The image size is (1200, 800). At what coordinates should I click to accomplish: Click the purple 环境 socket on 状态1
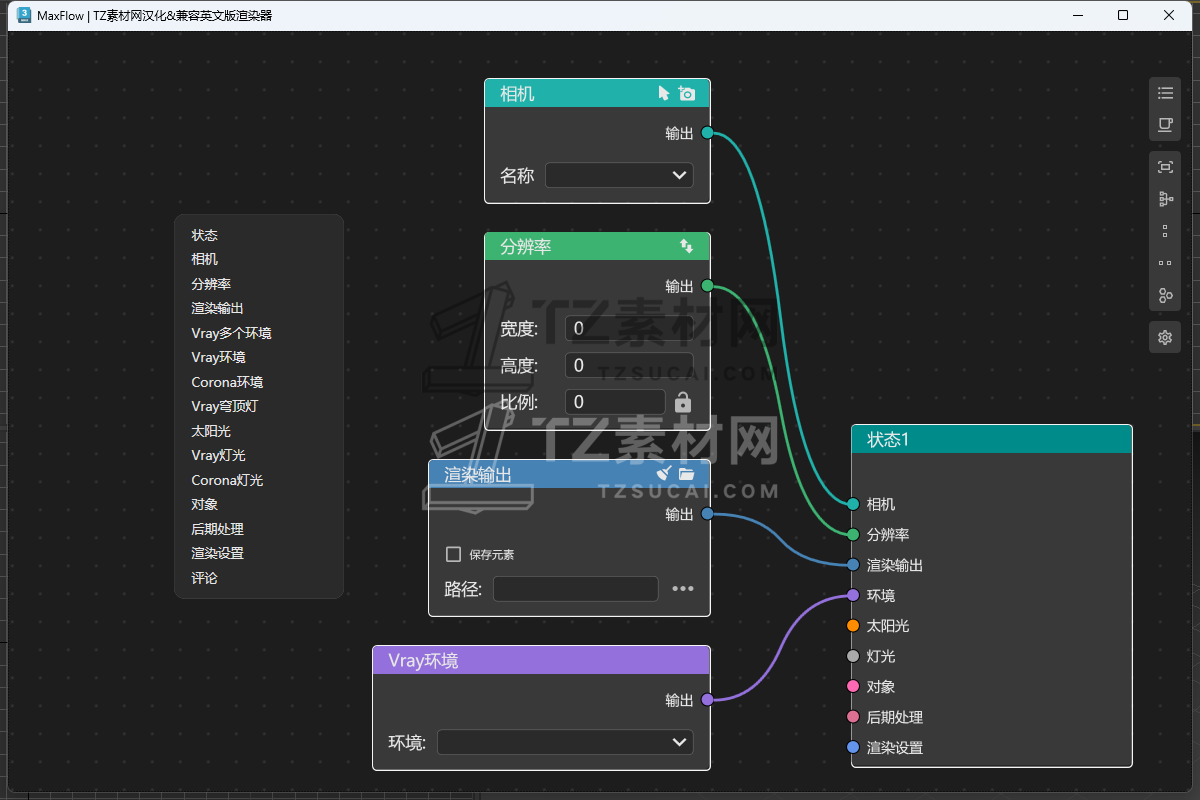pos(853,595)
